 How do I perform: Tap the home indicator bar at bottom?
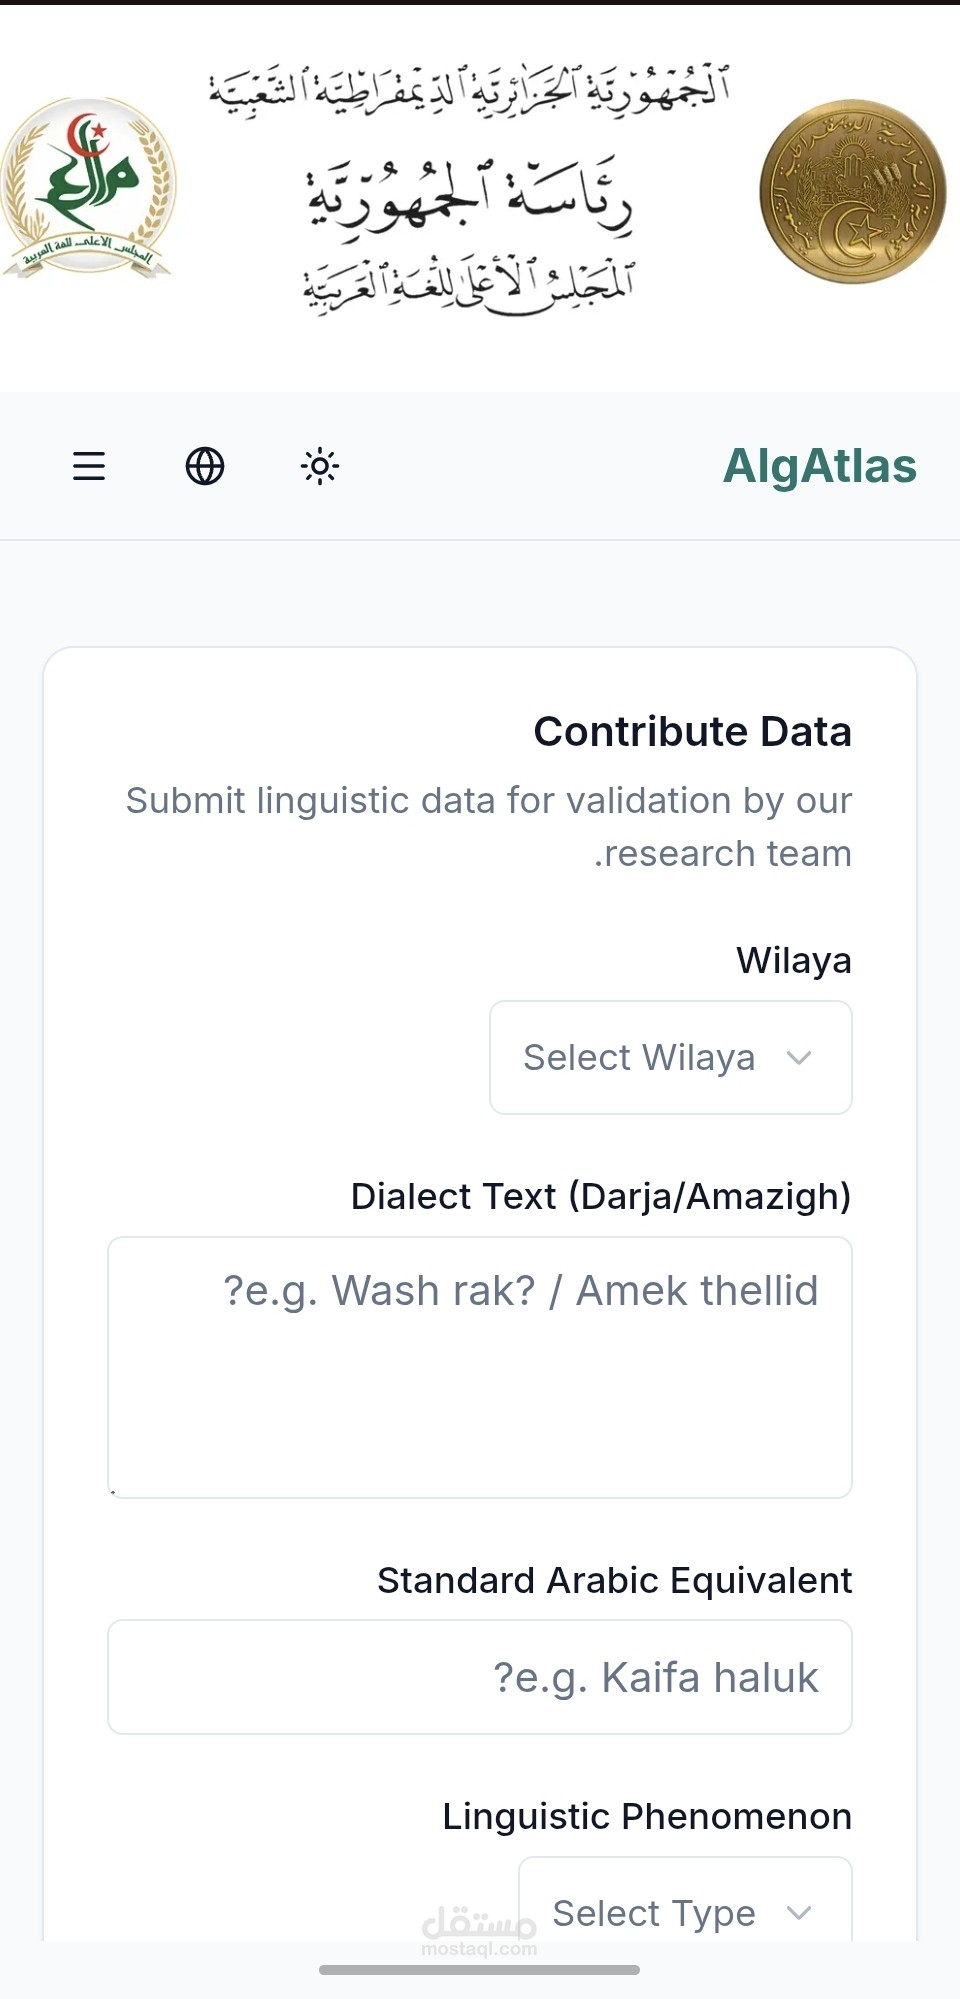(x=480, y=1970)
